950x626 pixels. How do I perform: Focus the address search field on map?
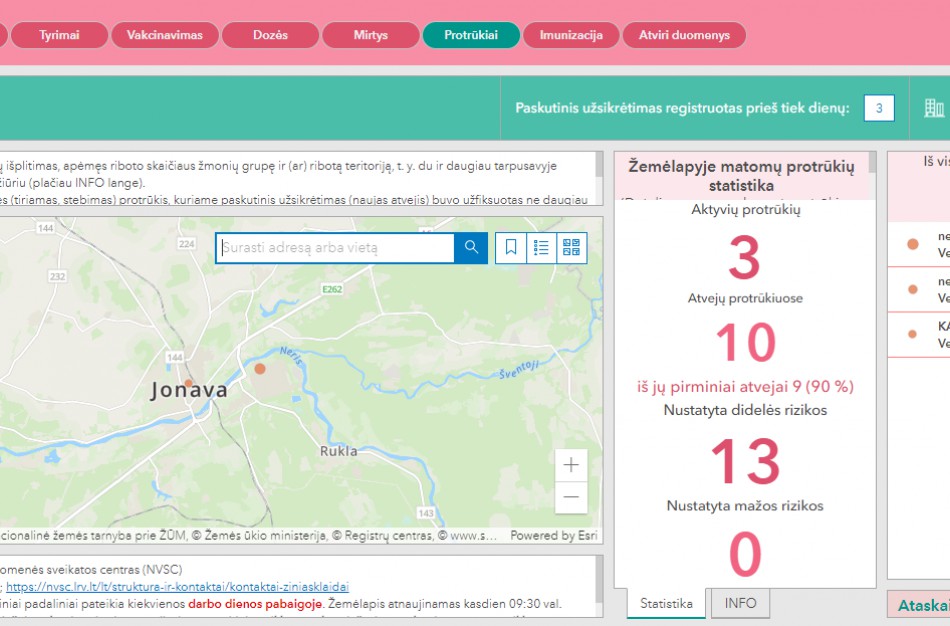click(336, 248)
